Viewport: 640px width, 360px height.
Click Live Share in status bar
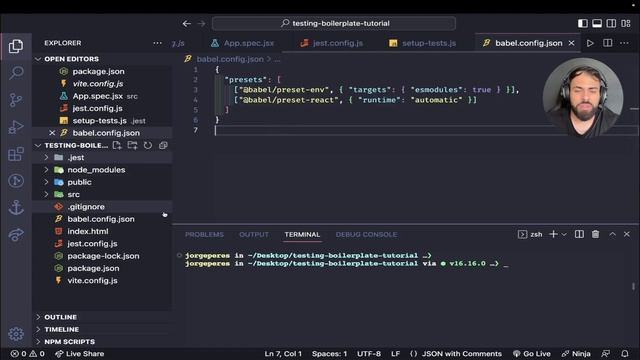tap(79, 353)
